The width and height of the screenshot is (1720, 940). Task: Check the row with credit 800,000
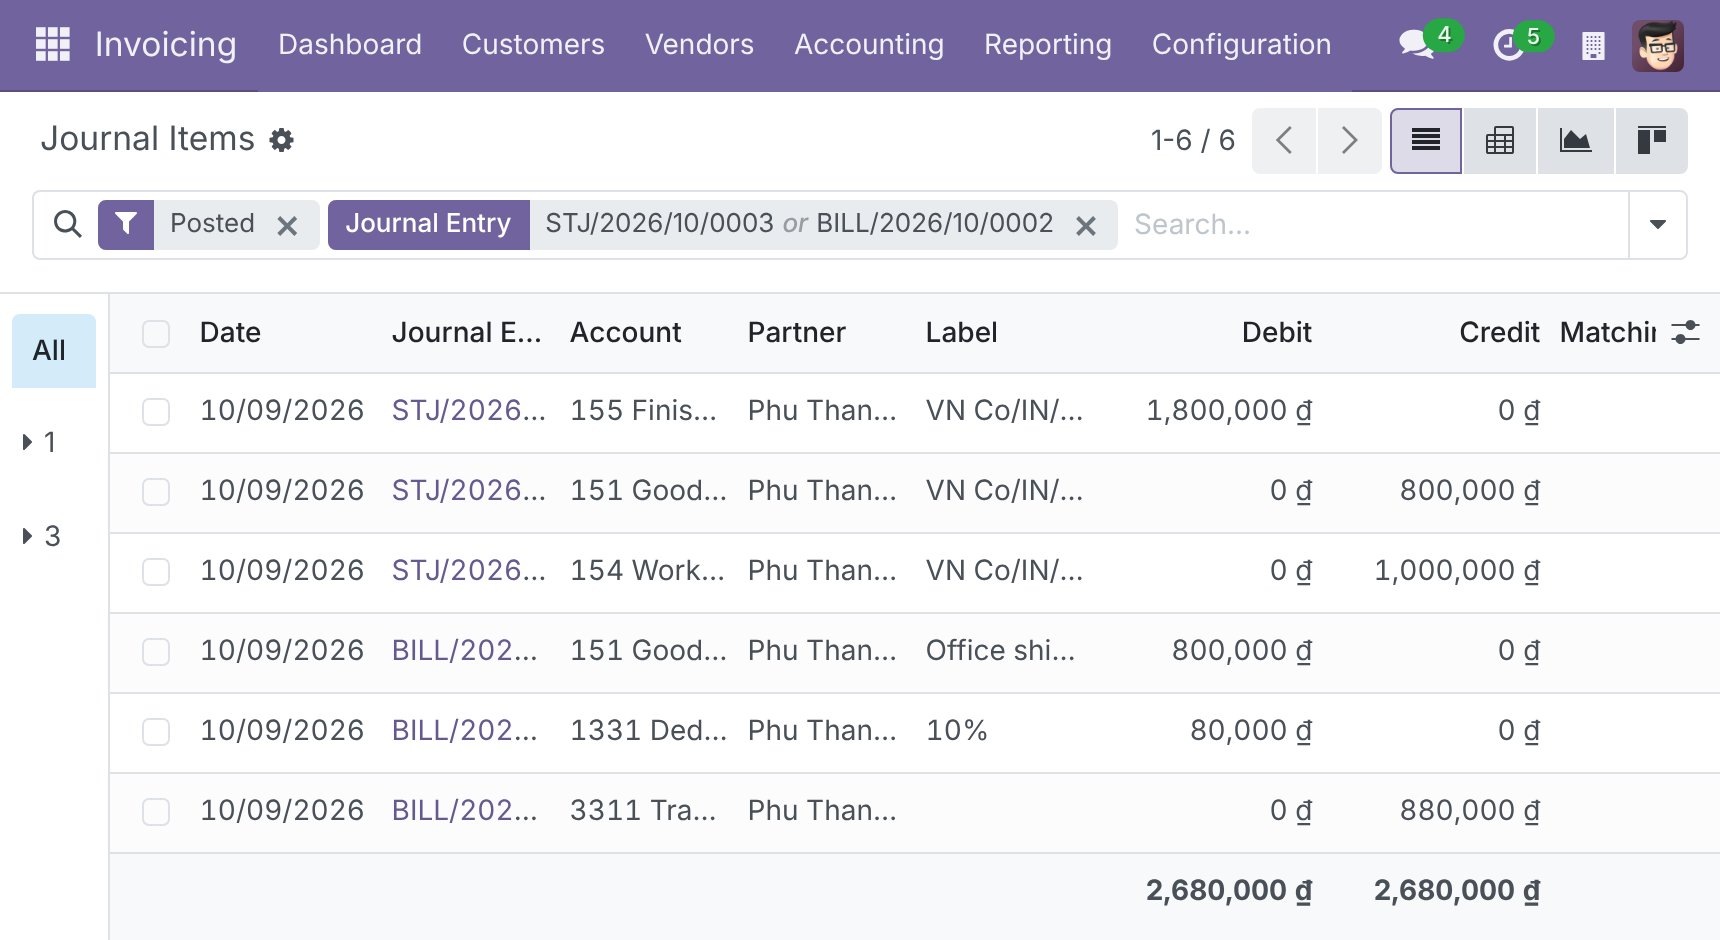pos(156,491)
